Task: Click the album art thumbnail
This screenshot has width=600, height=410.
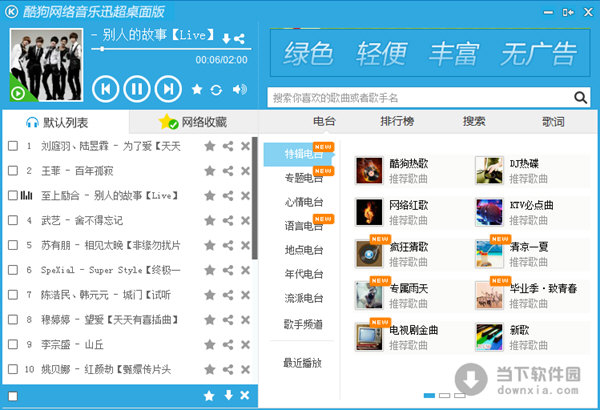Action: (x=46, y=65)
